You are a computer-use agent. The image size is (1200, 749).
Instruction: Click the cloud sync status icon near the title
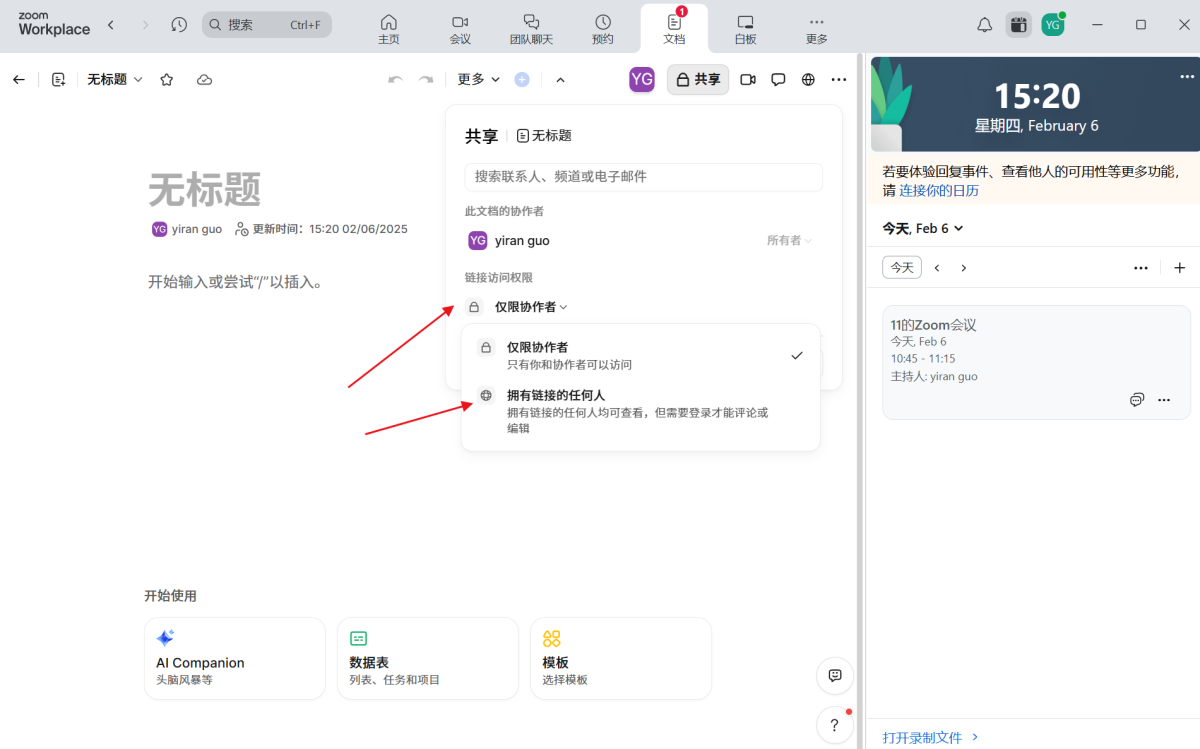204,79
